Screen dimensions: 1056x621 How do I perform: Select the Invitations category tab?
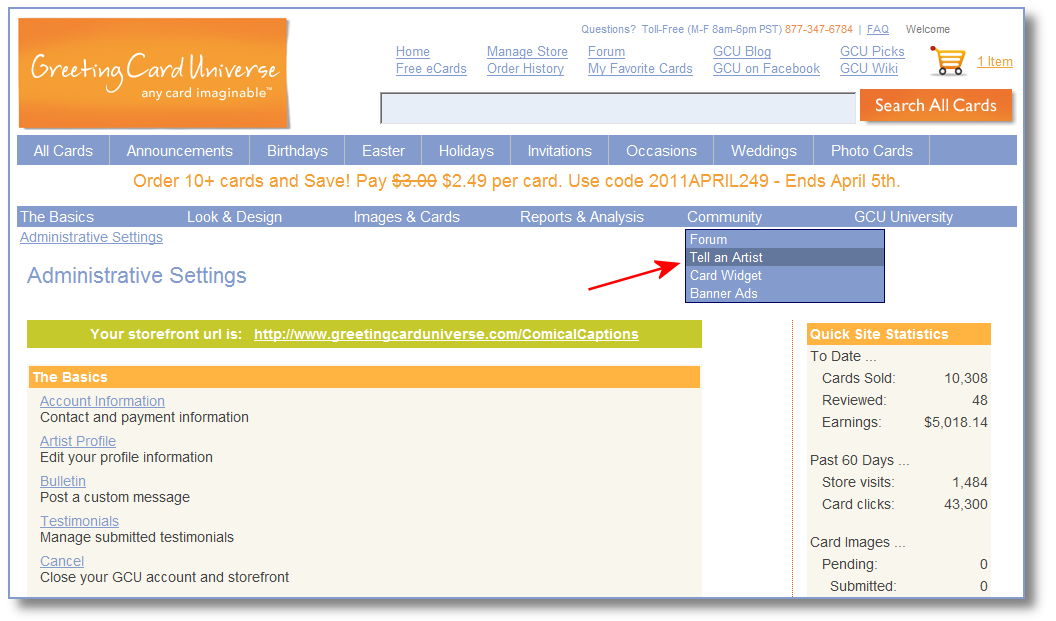[x=560, y=151]
